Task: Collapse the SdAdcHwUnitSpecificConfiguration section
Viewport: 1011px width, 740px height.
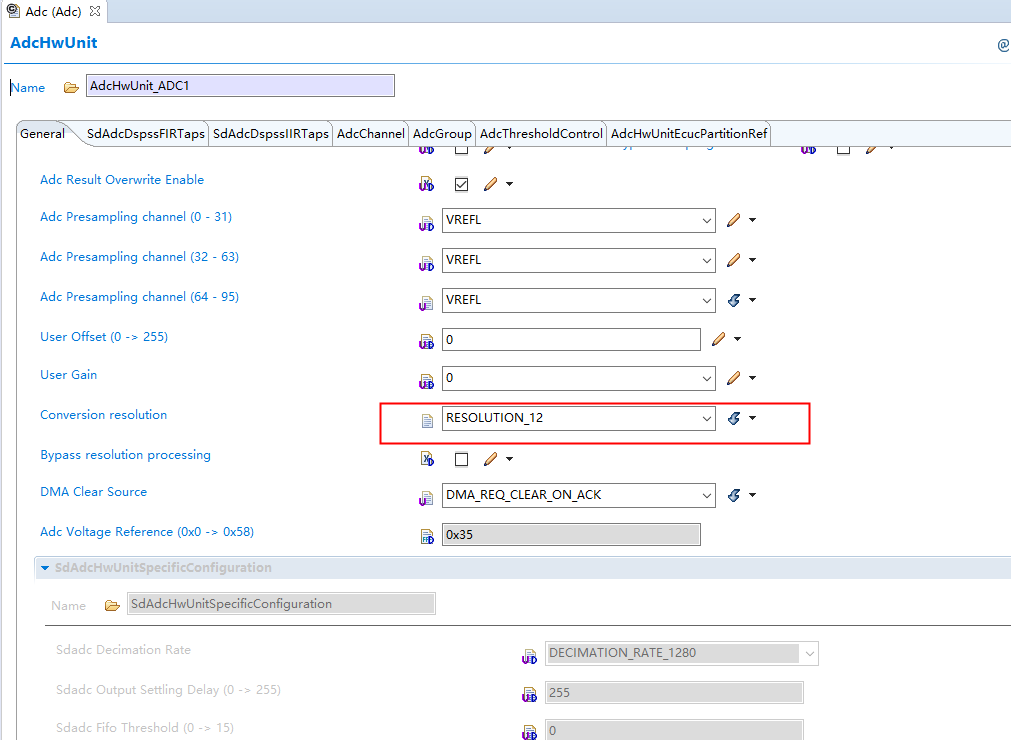Action: 45,568
